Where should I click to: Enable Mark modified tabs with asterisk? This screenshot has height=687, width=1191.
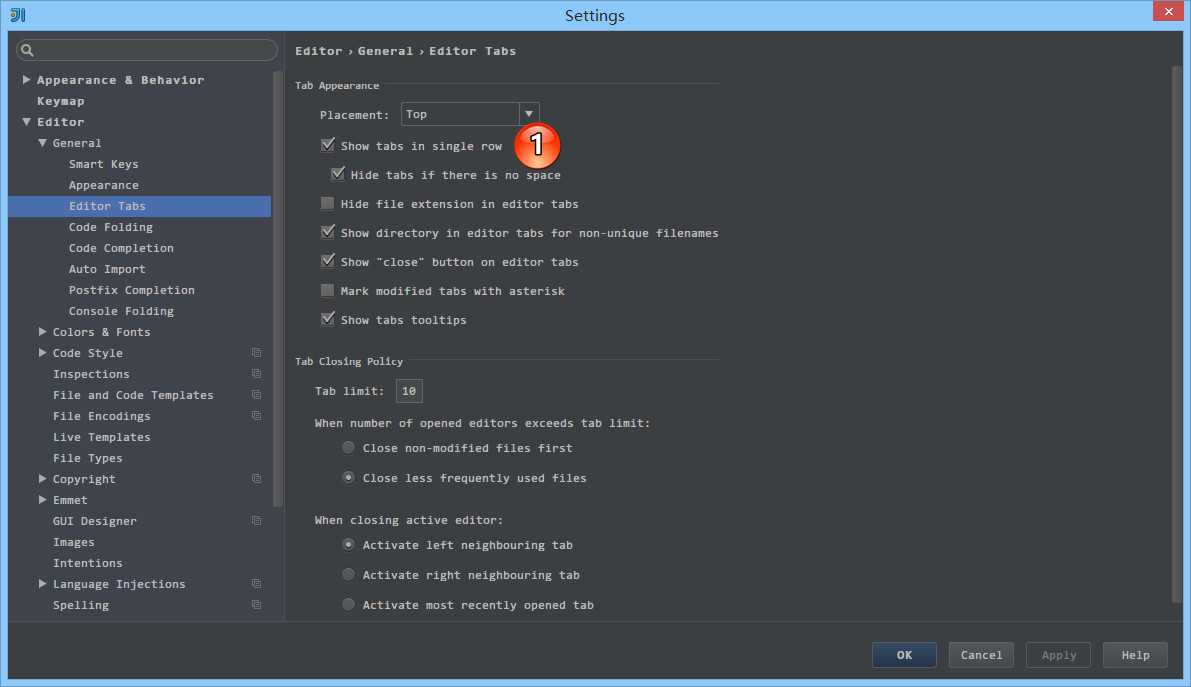point(327,290)
